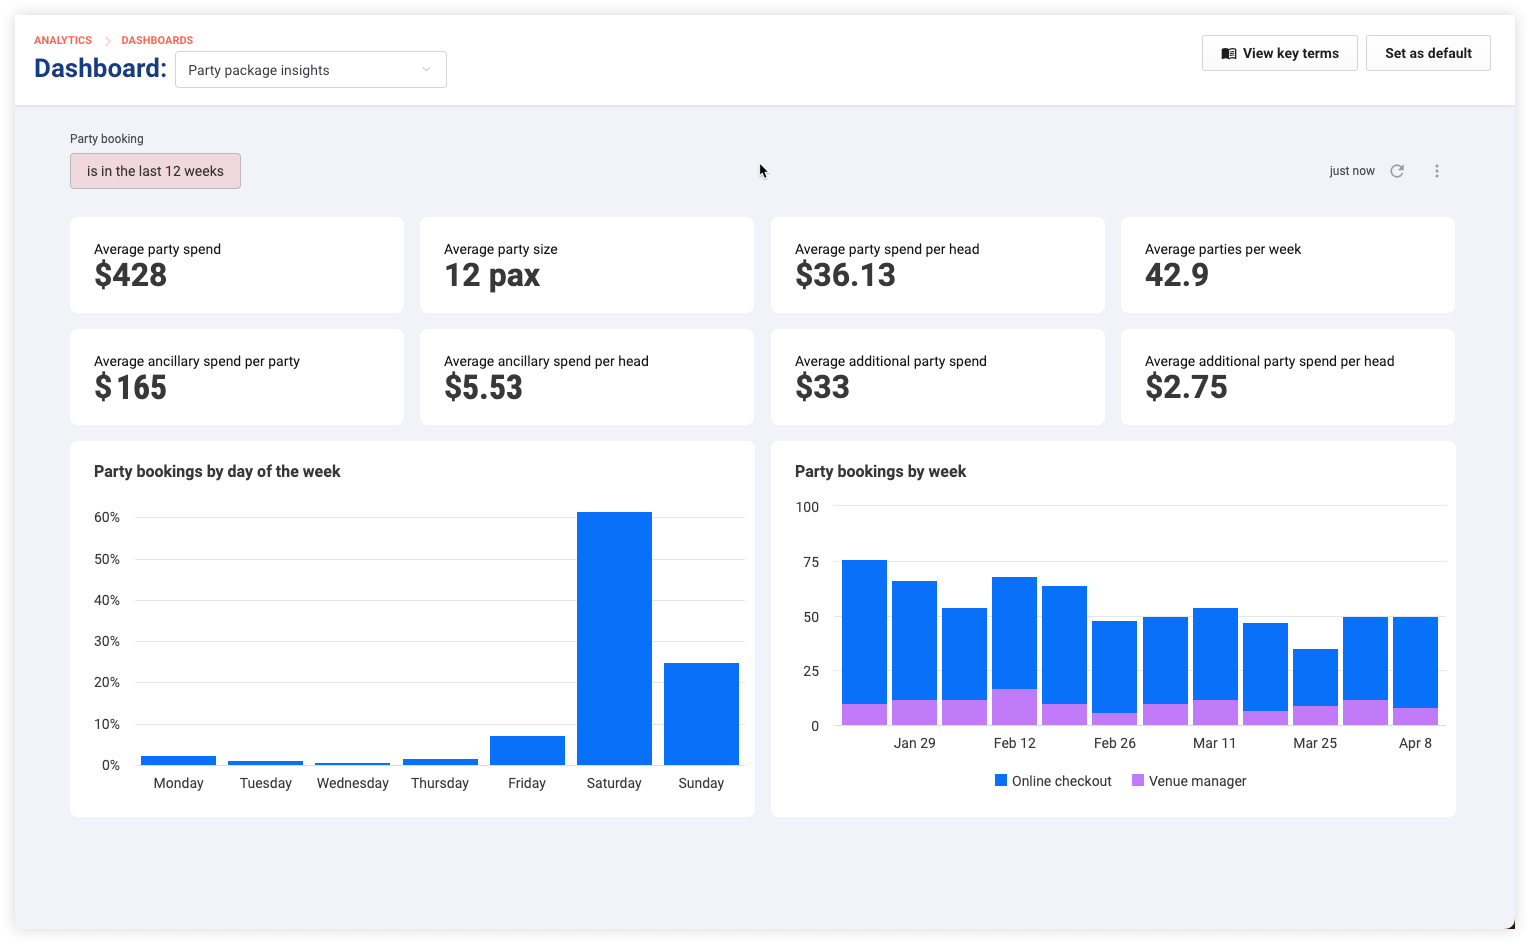Open the 'is in the last 12 weeks' filter
This screenshot has height=944, width=1530.
[155, 171]
